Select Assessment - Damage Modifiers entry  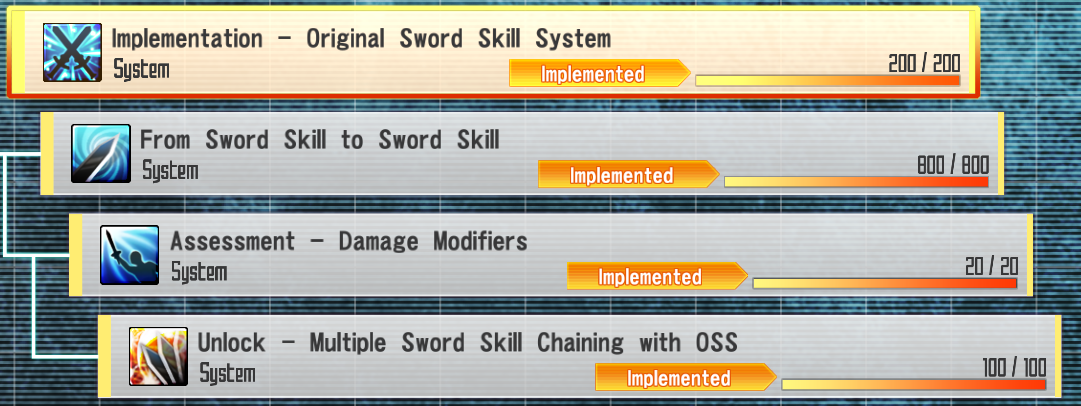point(551,254)
